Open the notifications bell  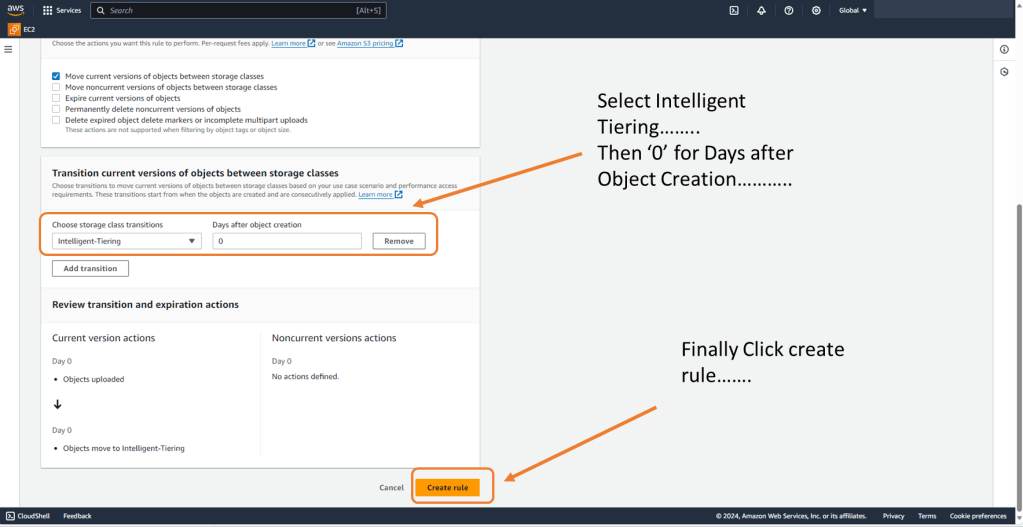coord(761,10)
